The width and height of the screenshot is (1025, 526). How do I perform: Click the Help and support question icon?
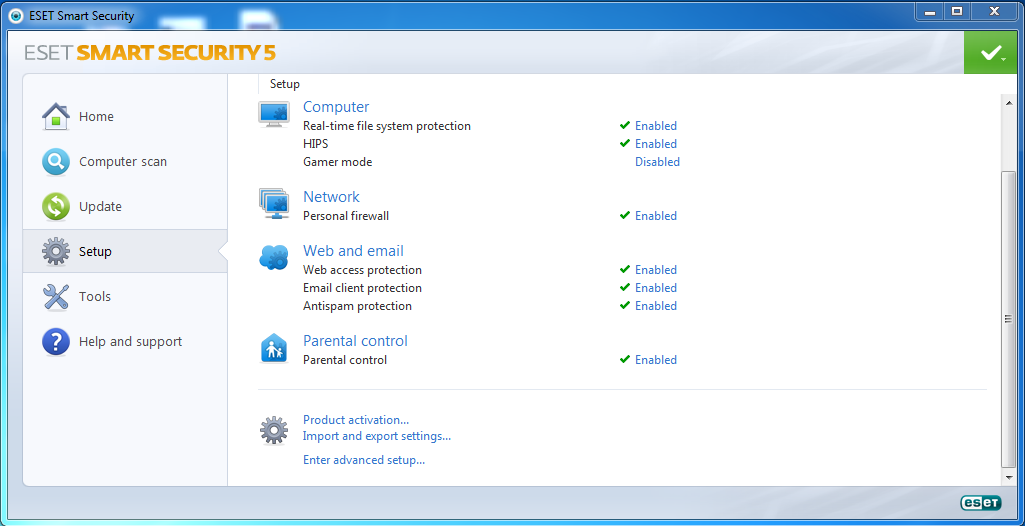point(56,342)
